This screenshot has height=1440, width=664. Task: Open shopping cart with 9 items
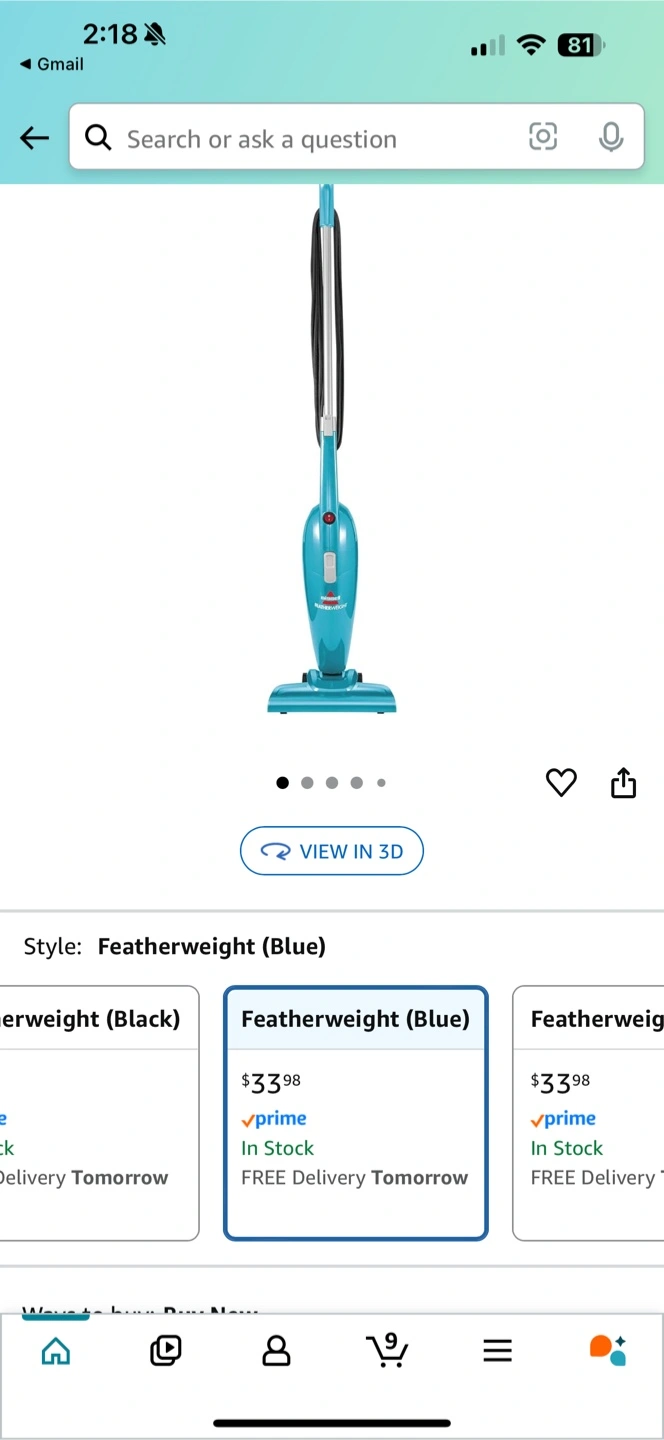(386, 1350)
